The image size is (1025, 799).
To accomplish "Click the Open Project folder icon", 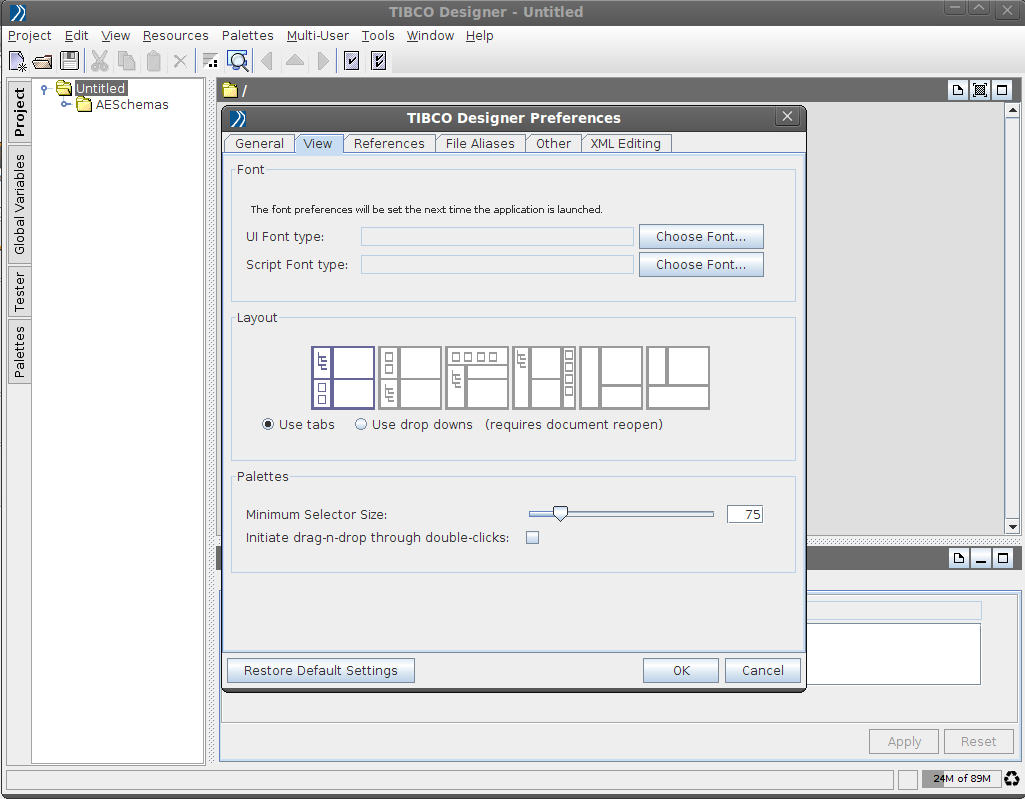I will [43, 61].
